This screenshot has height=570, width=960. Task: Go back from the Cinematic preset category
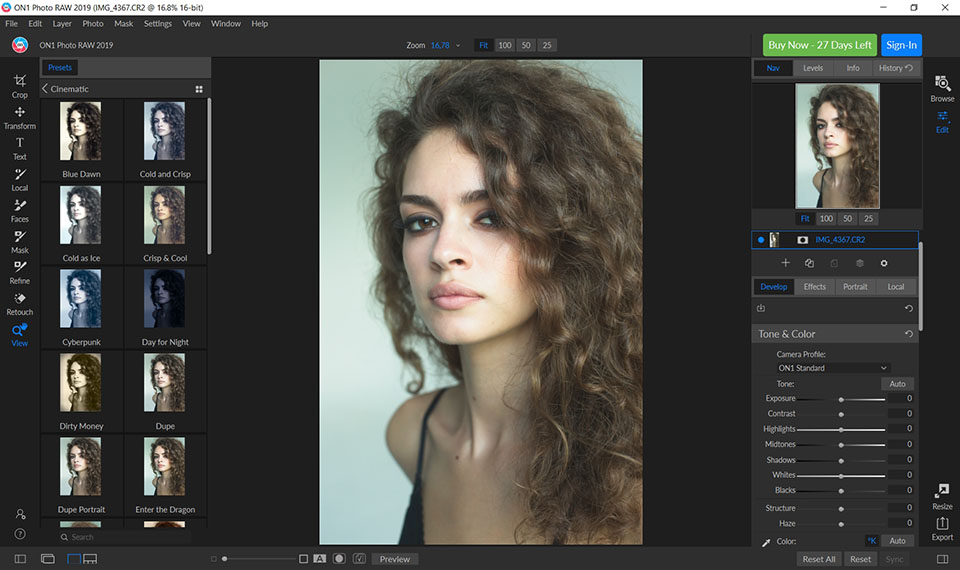pos(45,89)
